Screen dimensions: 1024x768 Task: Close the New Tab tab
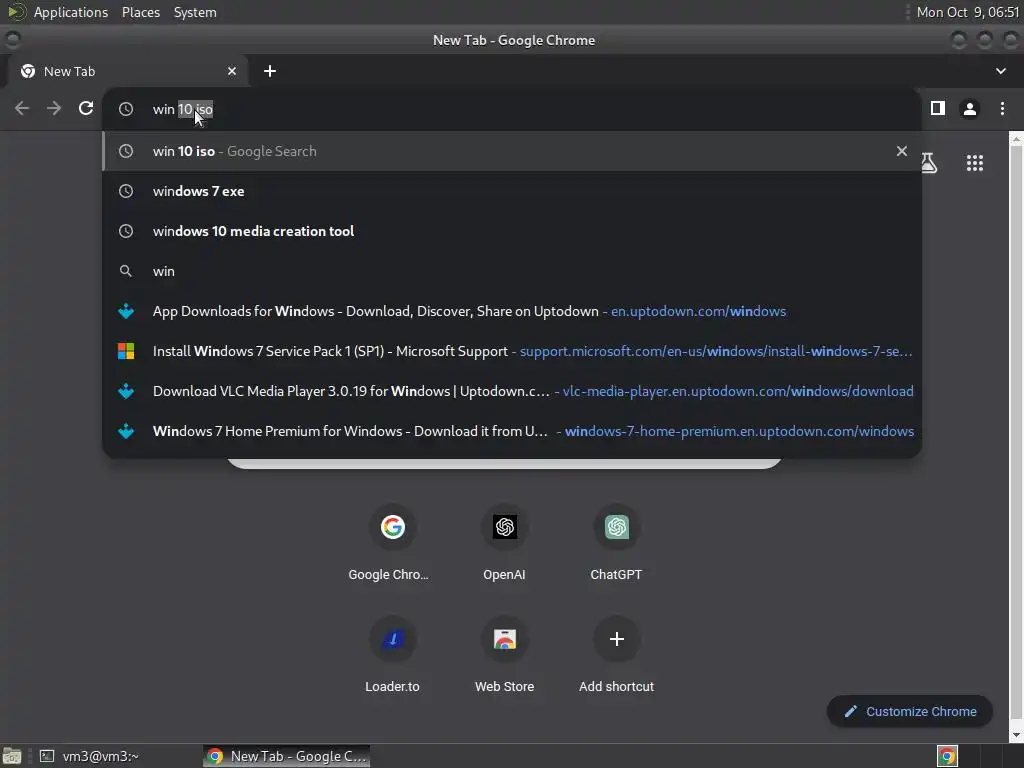click(x=232, y=71)
